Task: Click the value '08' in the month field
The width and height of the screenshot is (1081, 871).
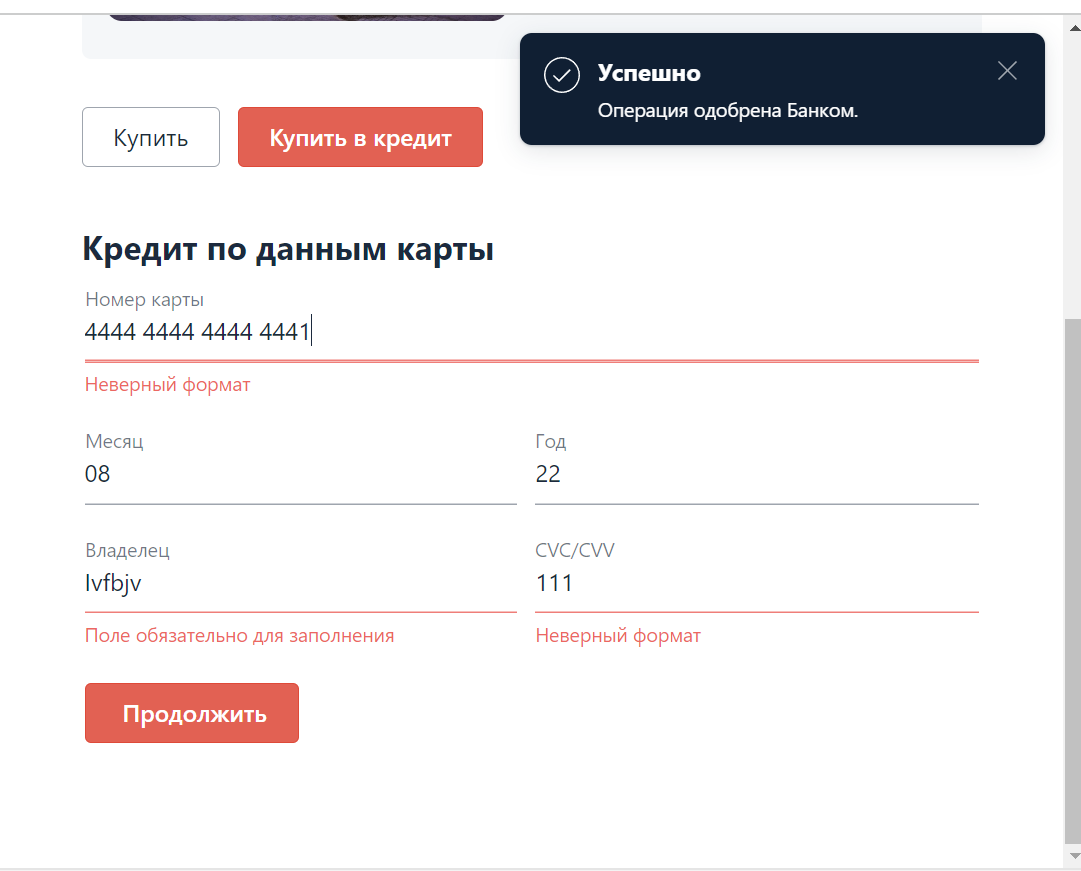Action: [x=97, y=474]
